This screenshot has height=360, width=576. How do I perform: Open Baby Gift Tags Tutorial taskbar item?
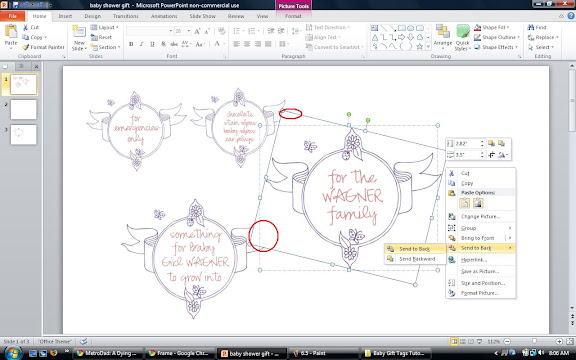pyautogui.click(x=396, y=353)
